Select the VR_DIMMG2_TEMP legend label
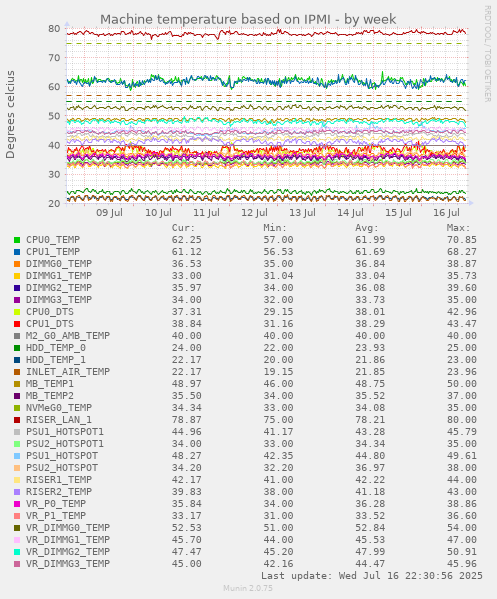497x599 pixels. coord(68,552)
